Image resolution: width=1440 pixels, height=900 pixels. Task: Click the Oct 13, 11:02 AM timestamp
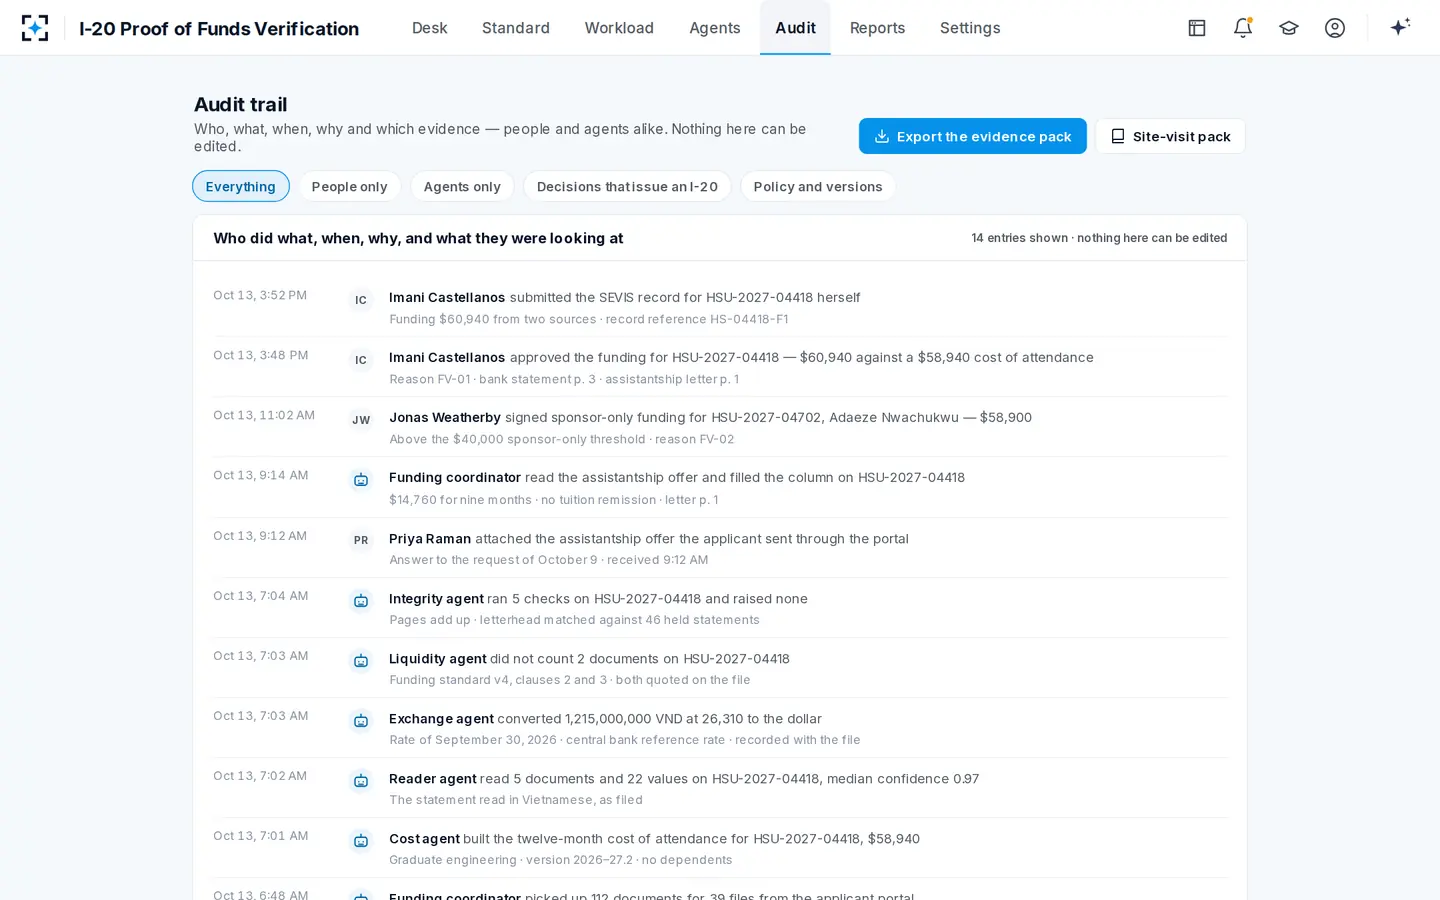[x=264, y=415]
